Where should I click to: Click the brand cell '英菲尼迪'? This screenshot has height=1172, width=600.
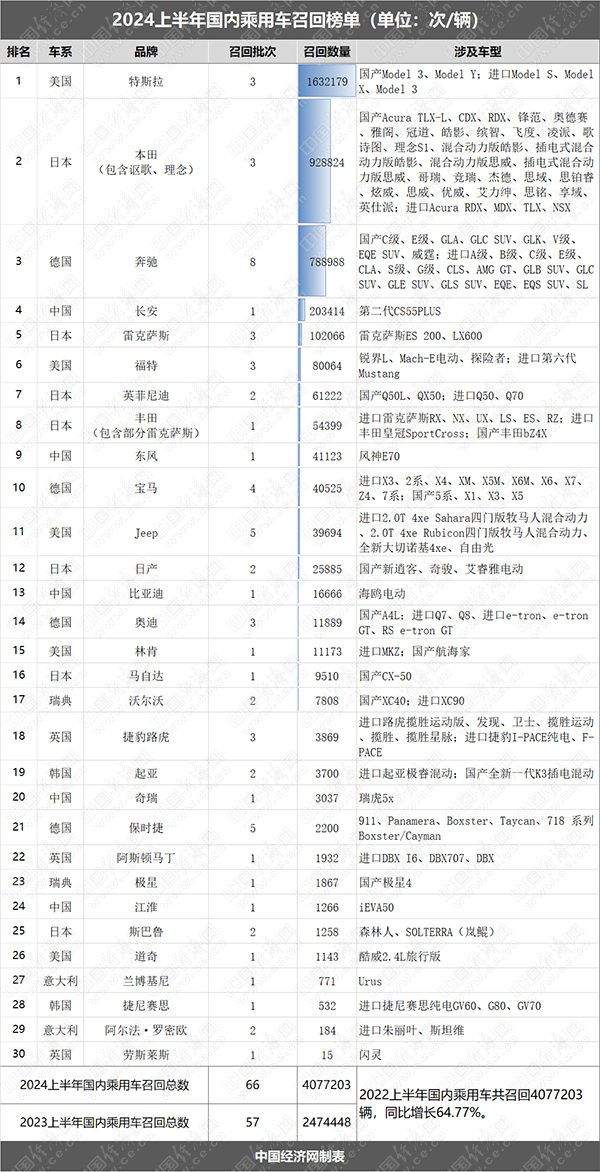pyautogui.click(x=146, y=396)
